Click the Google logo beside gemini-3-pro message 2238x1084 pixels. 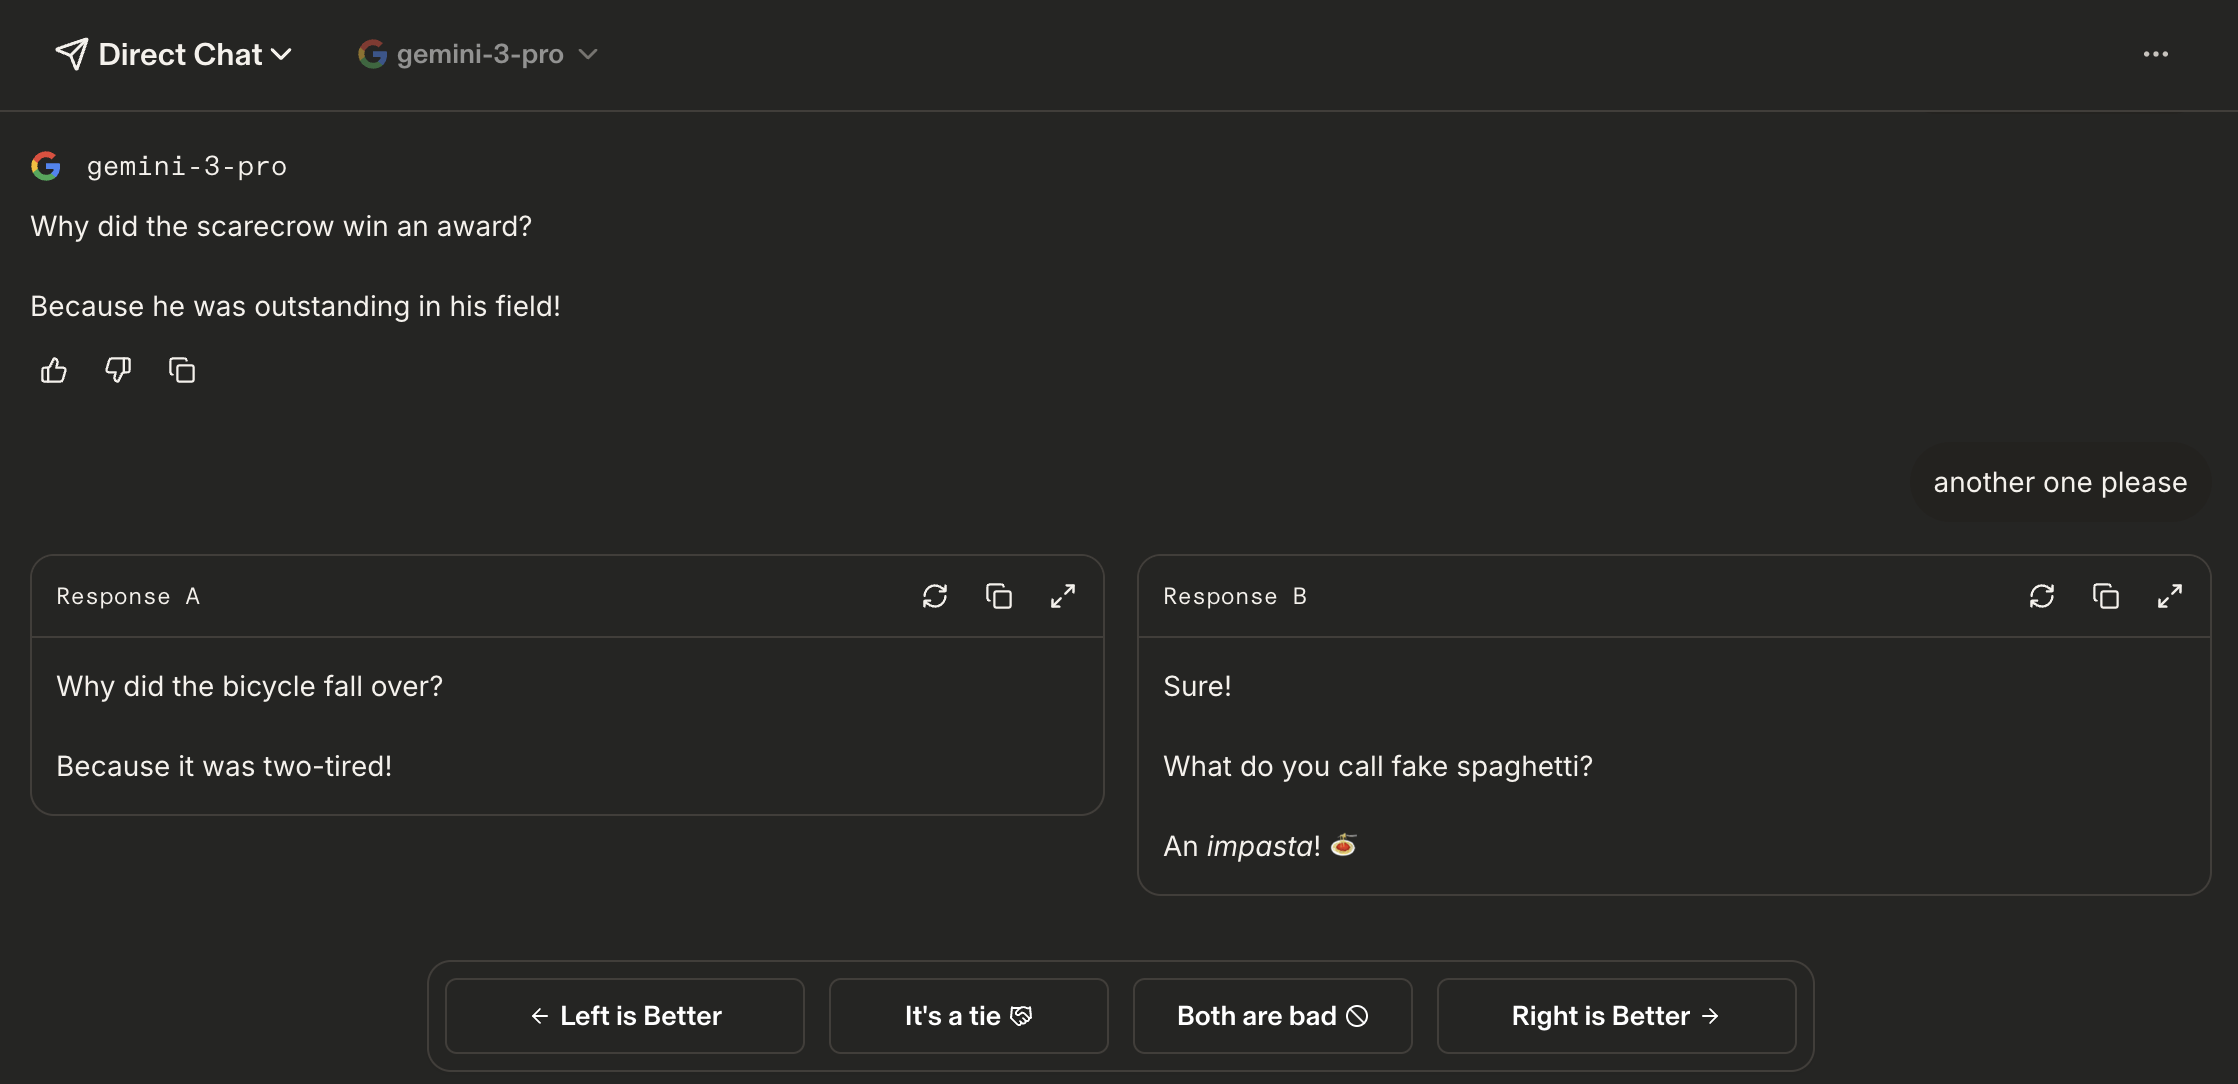pos(46,166)
